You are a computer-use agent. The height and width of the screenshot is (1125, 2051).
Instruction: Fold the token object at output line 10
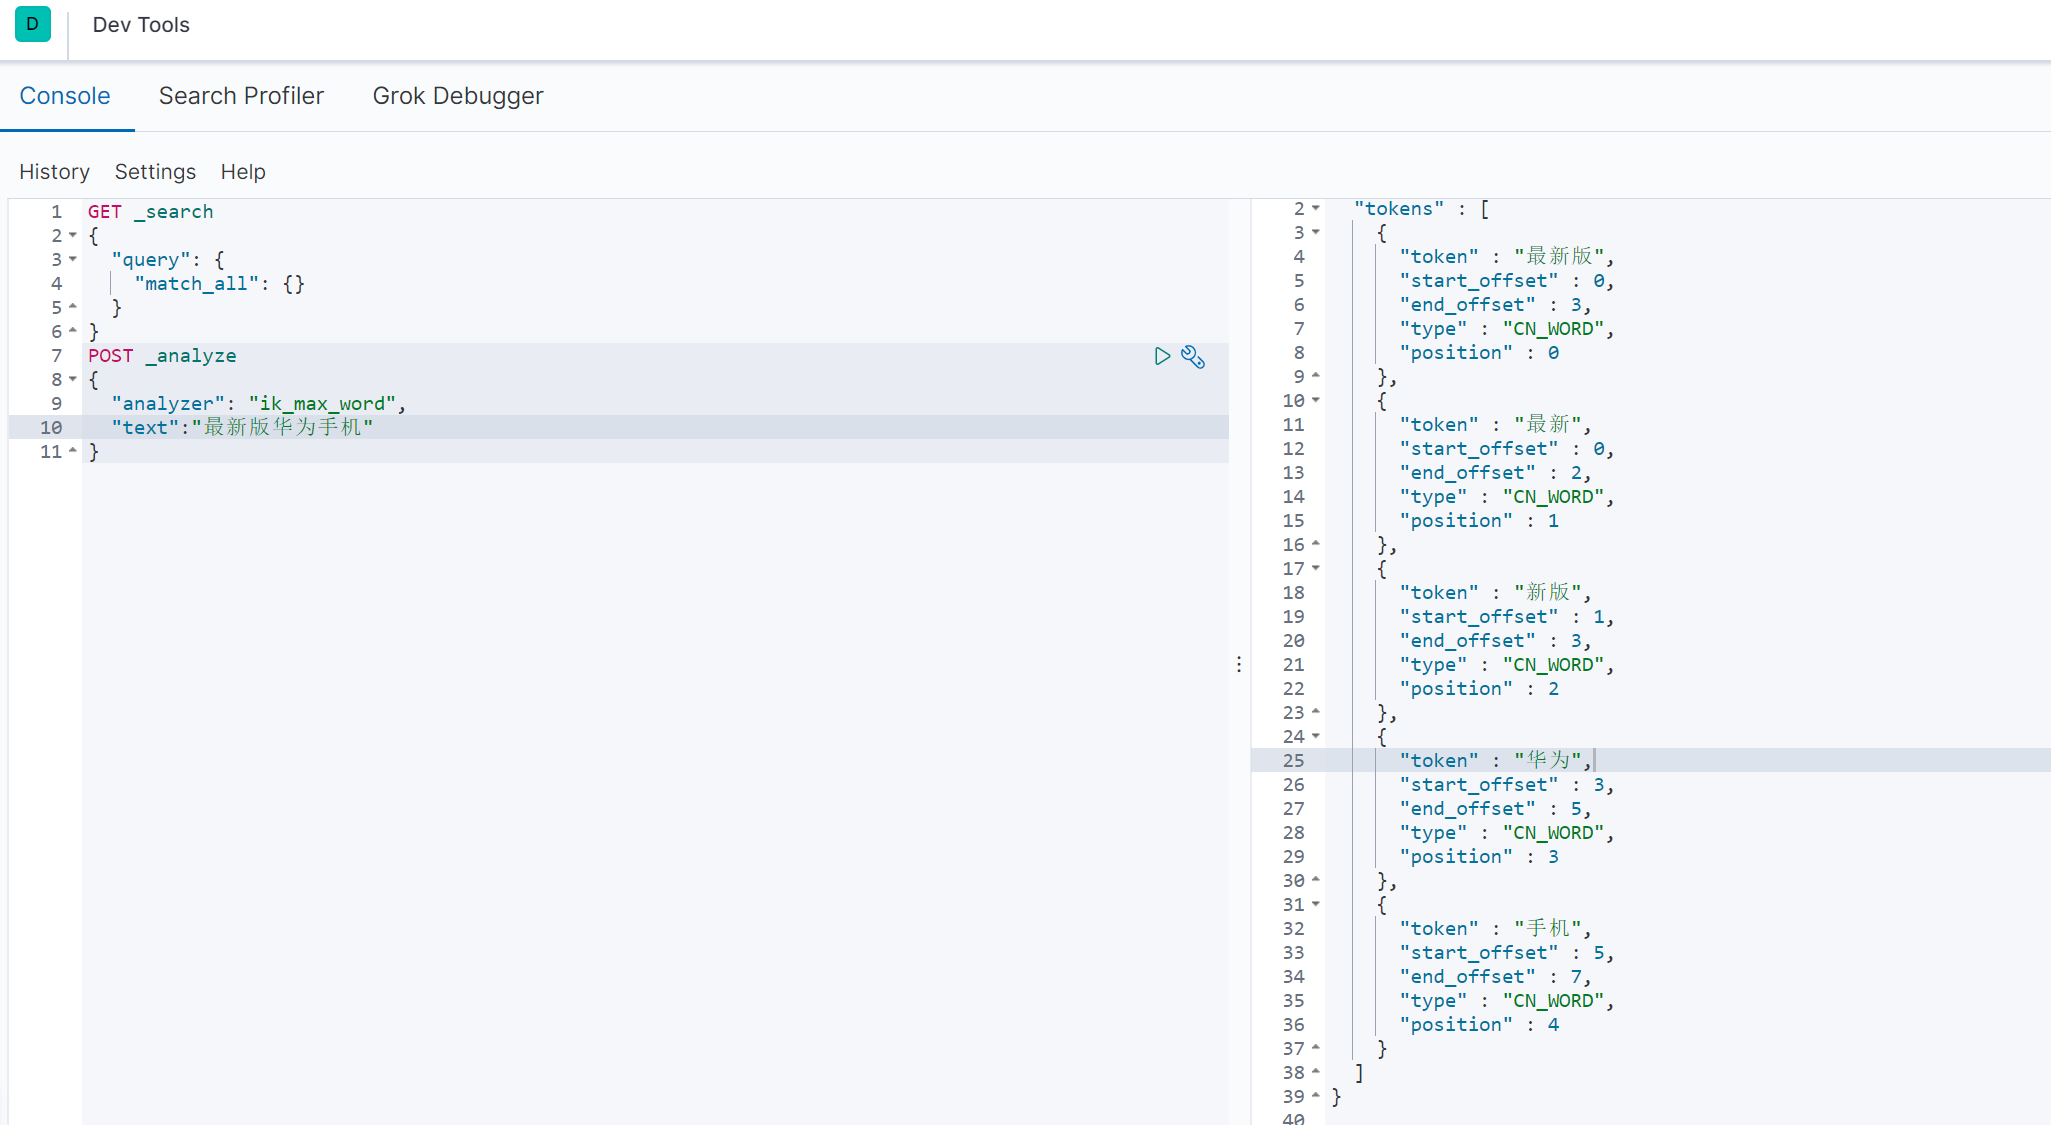click(x=1316, y=400)
